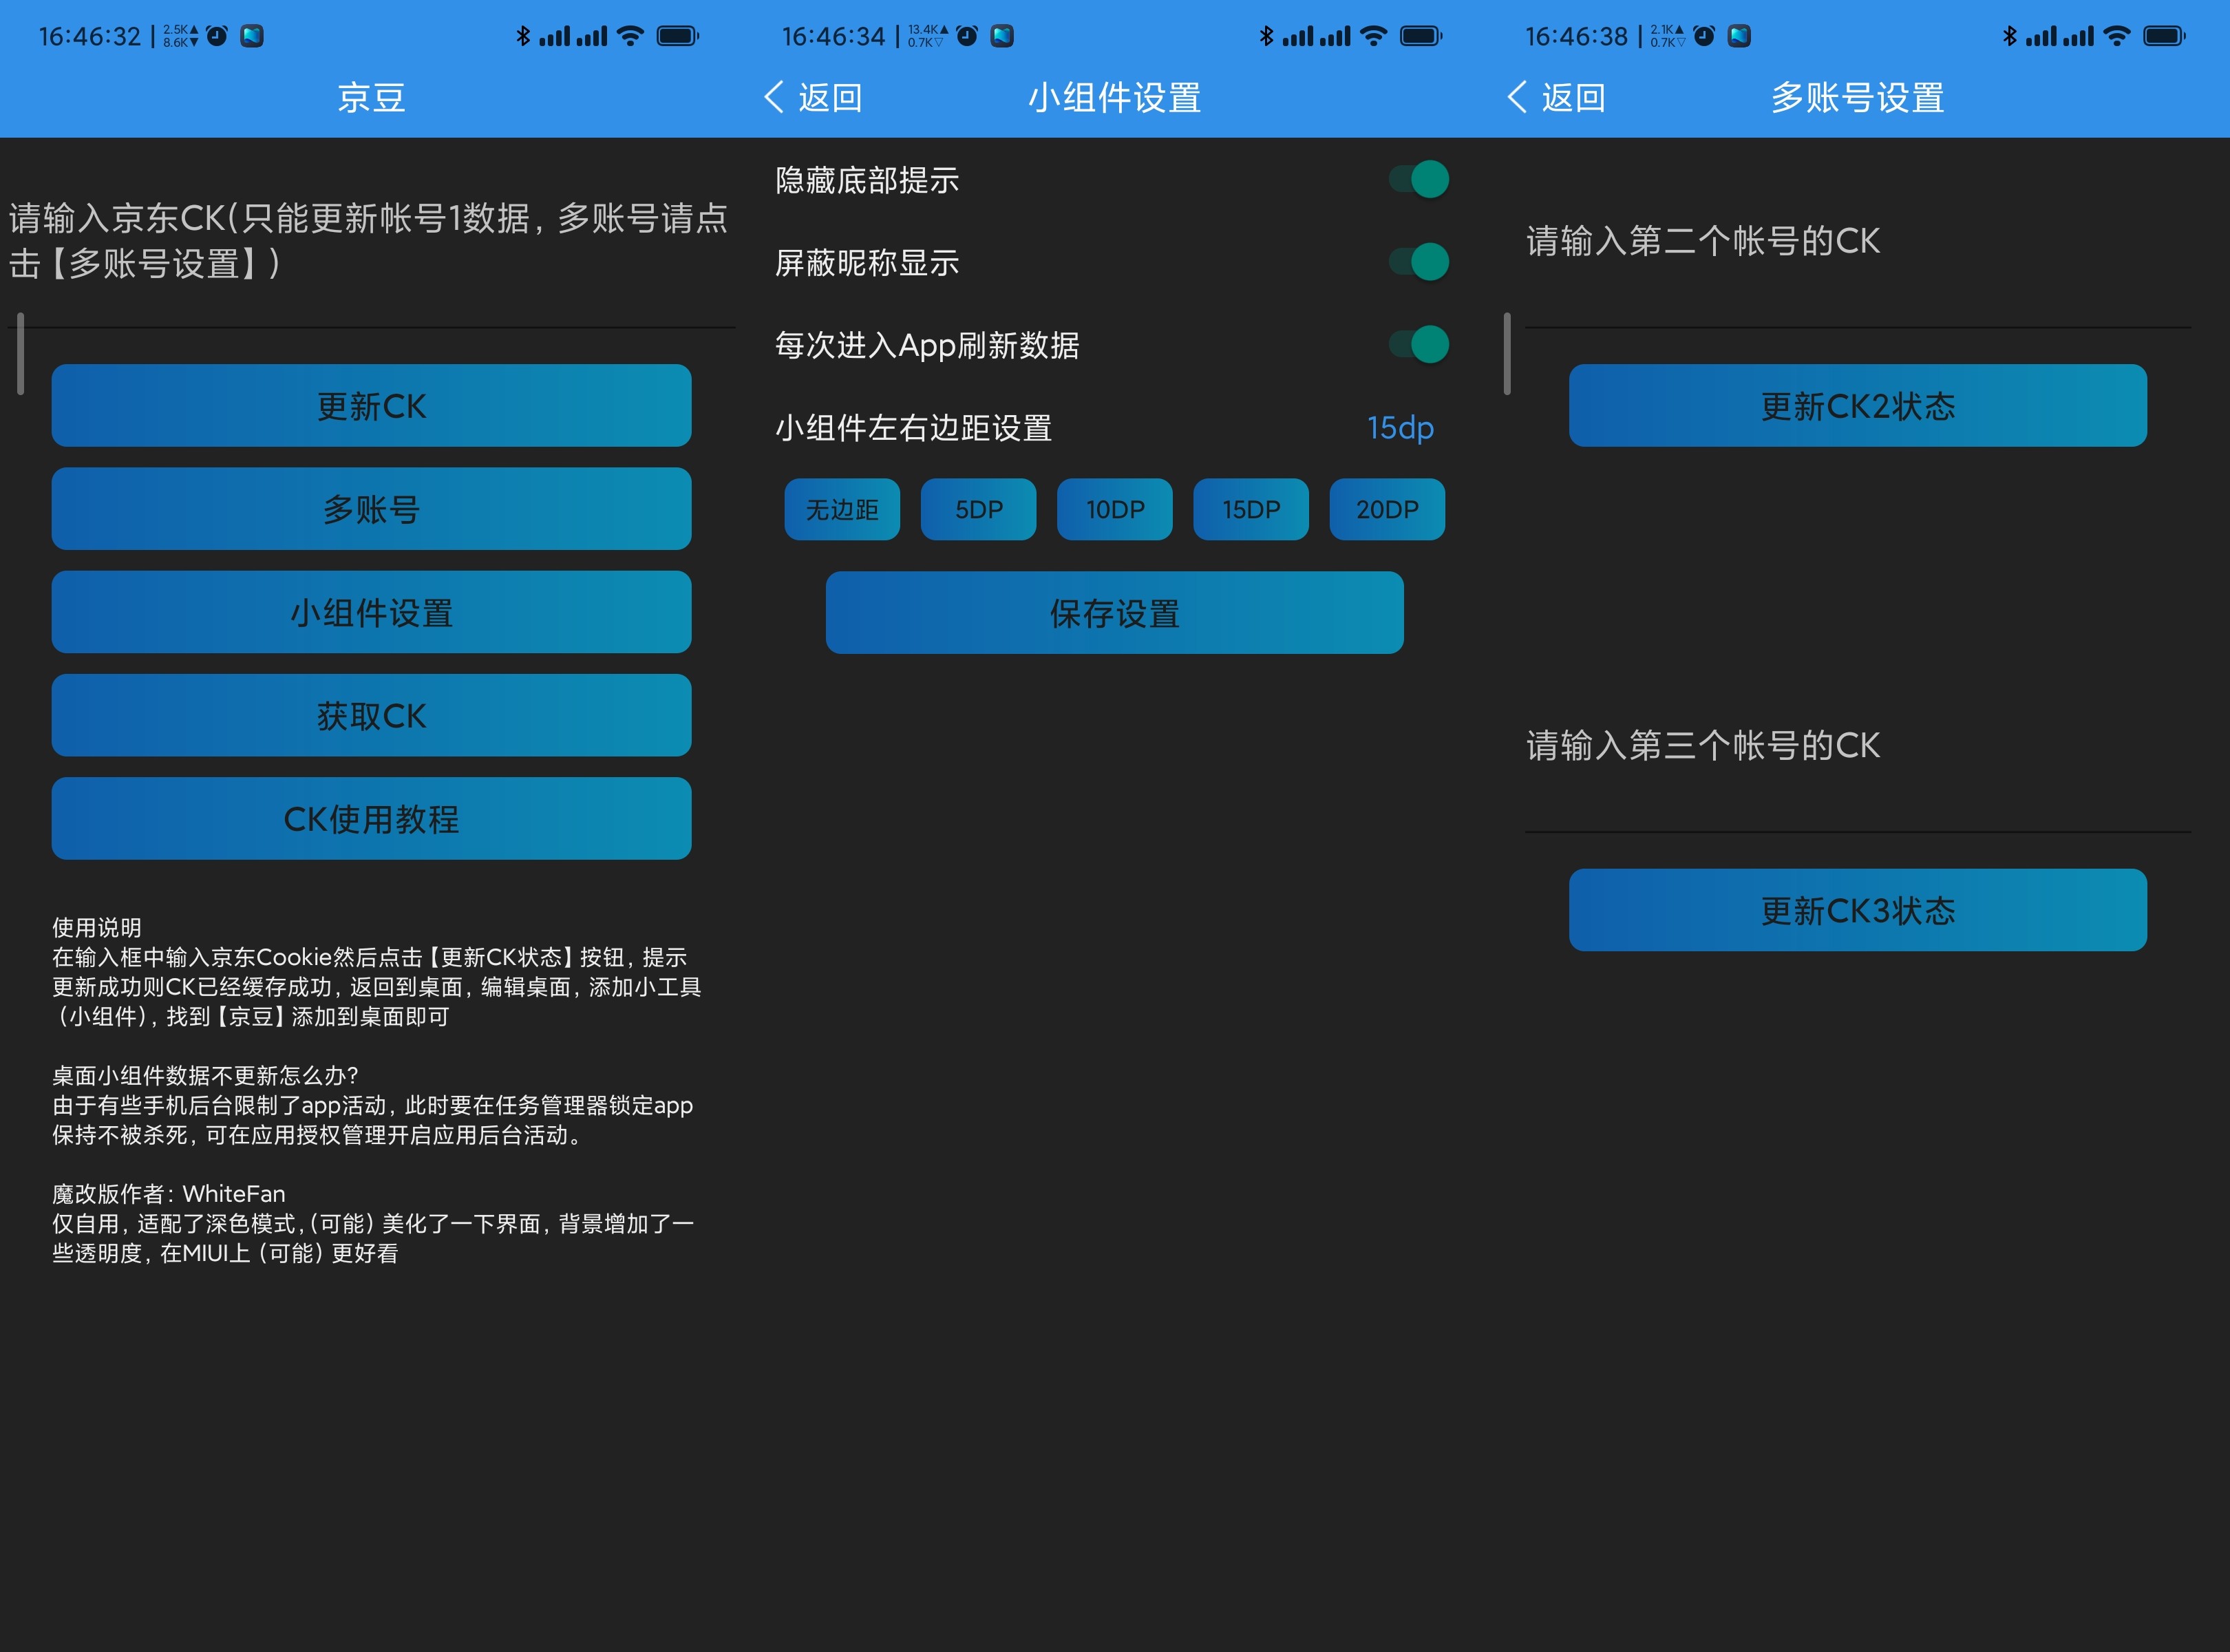Click the 使用说明 heading
Screen dimensions: 2230x1652
[97, 927]
